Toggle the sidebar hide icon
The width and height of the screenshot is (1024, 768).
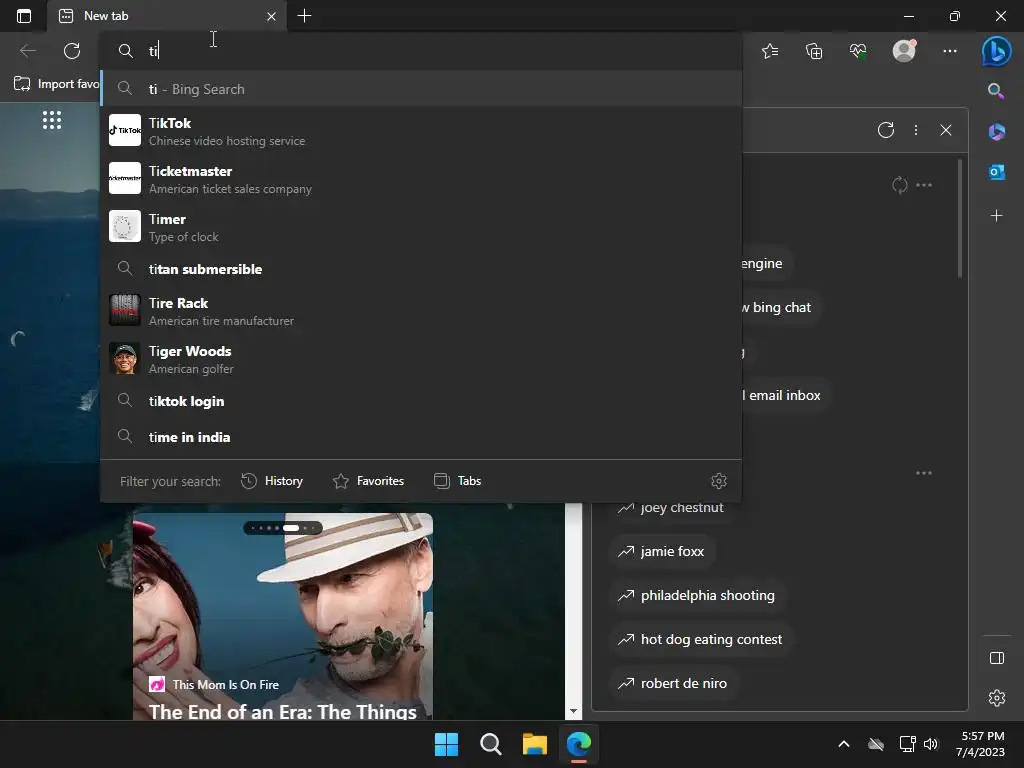tap(997, 658)
